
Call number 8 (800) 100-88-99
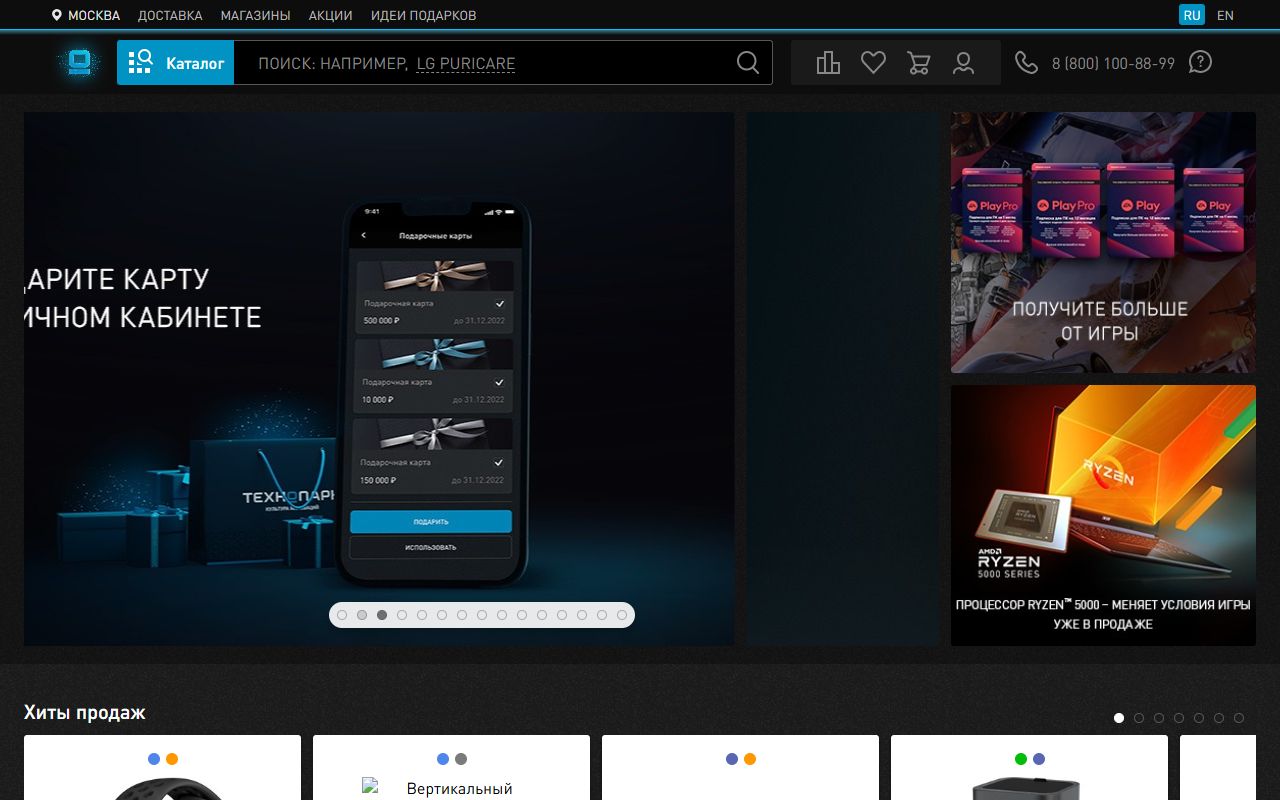pos(1113,63)
